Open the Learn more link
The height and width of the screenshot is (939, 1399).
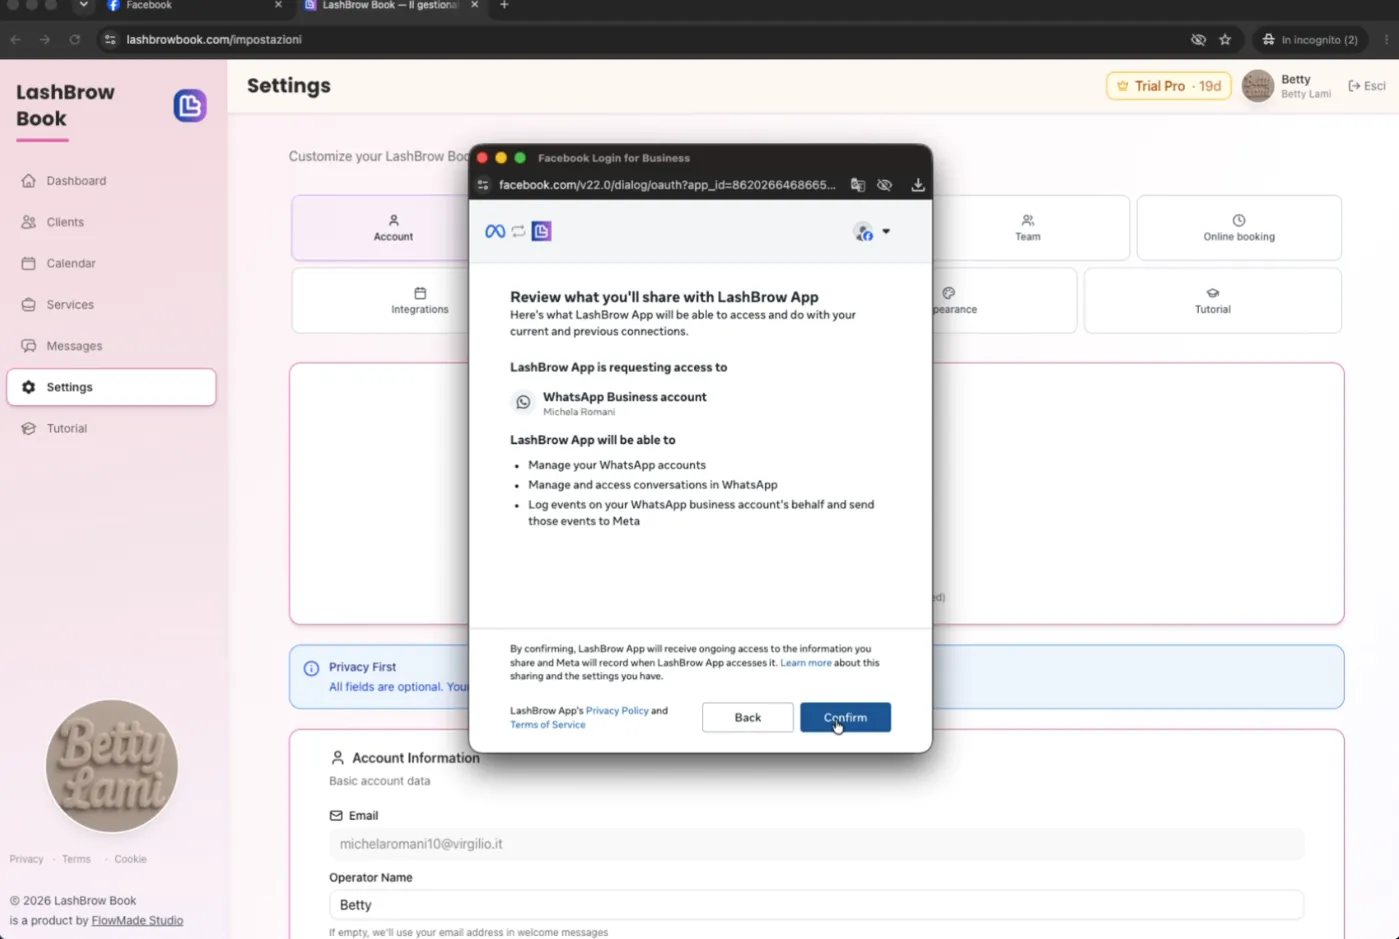805,662
